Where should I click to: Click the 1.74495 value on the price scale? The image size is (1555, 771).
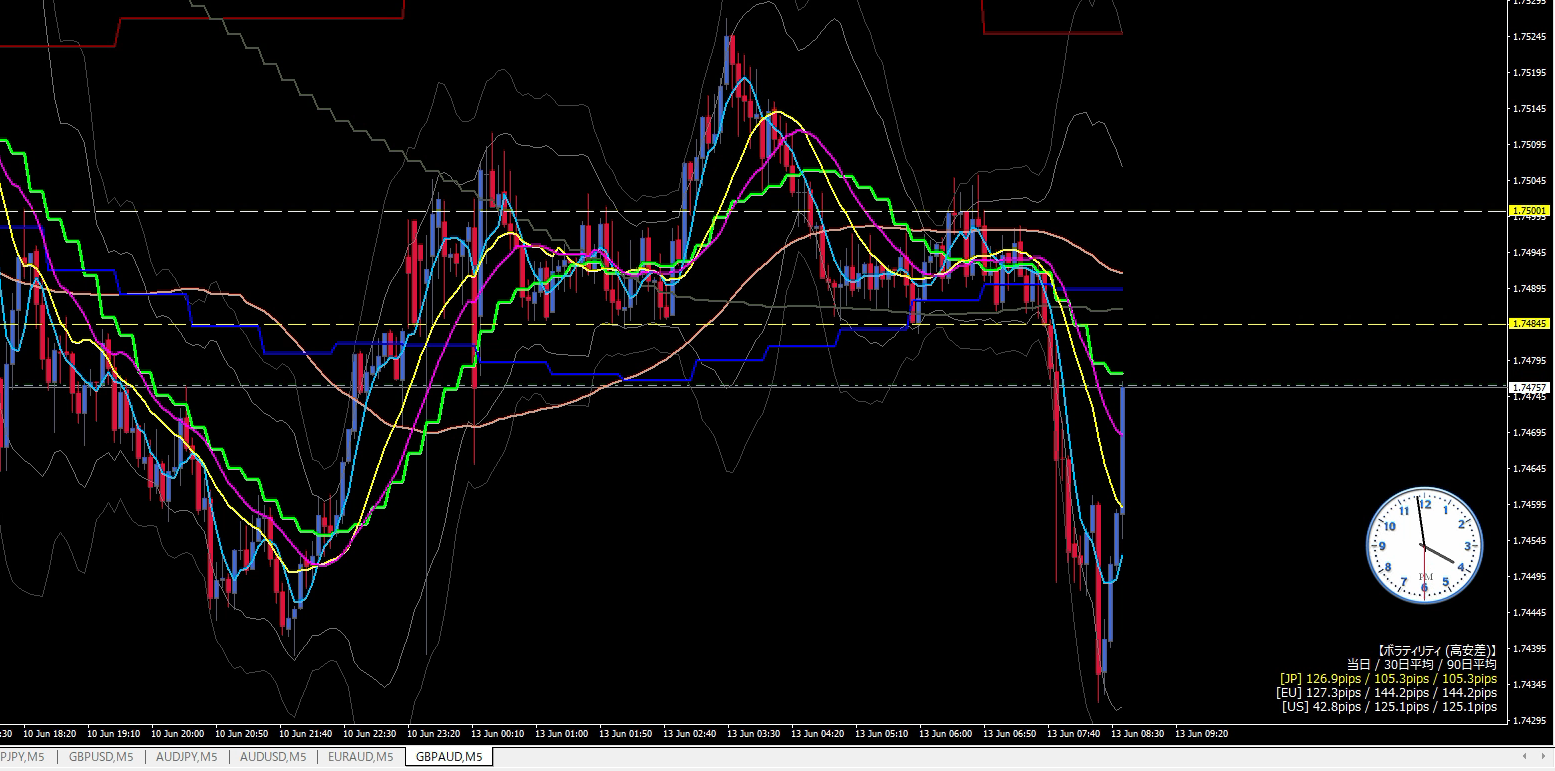[1530, 577]
